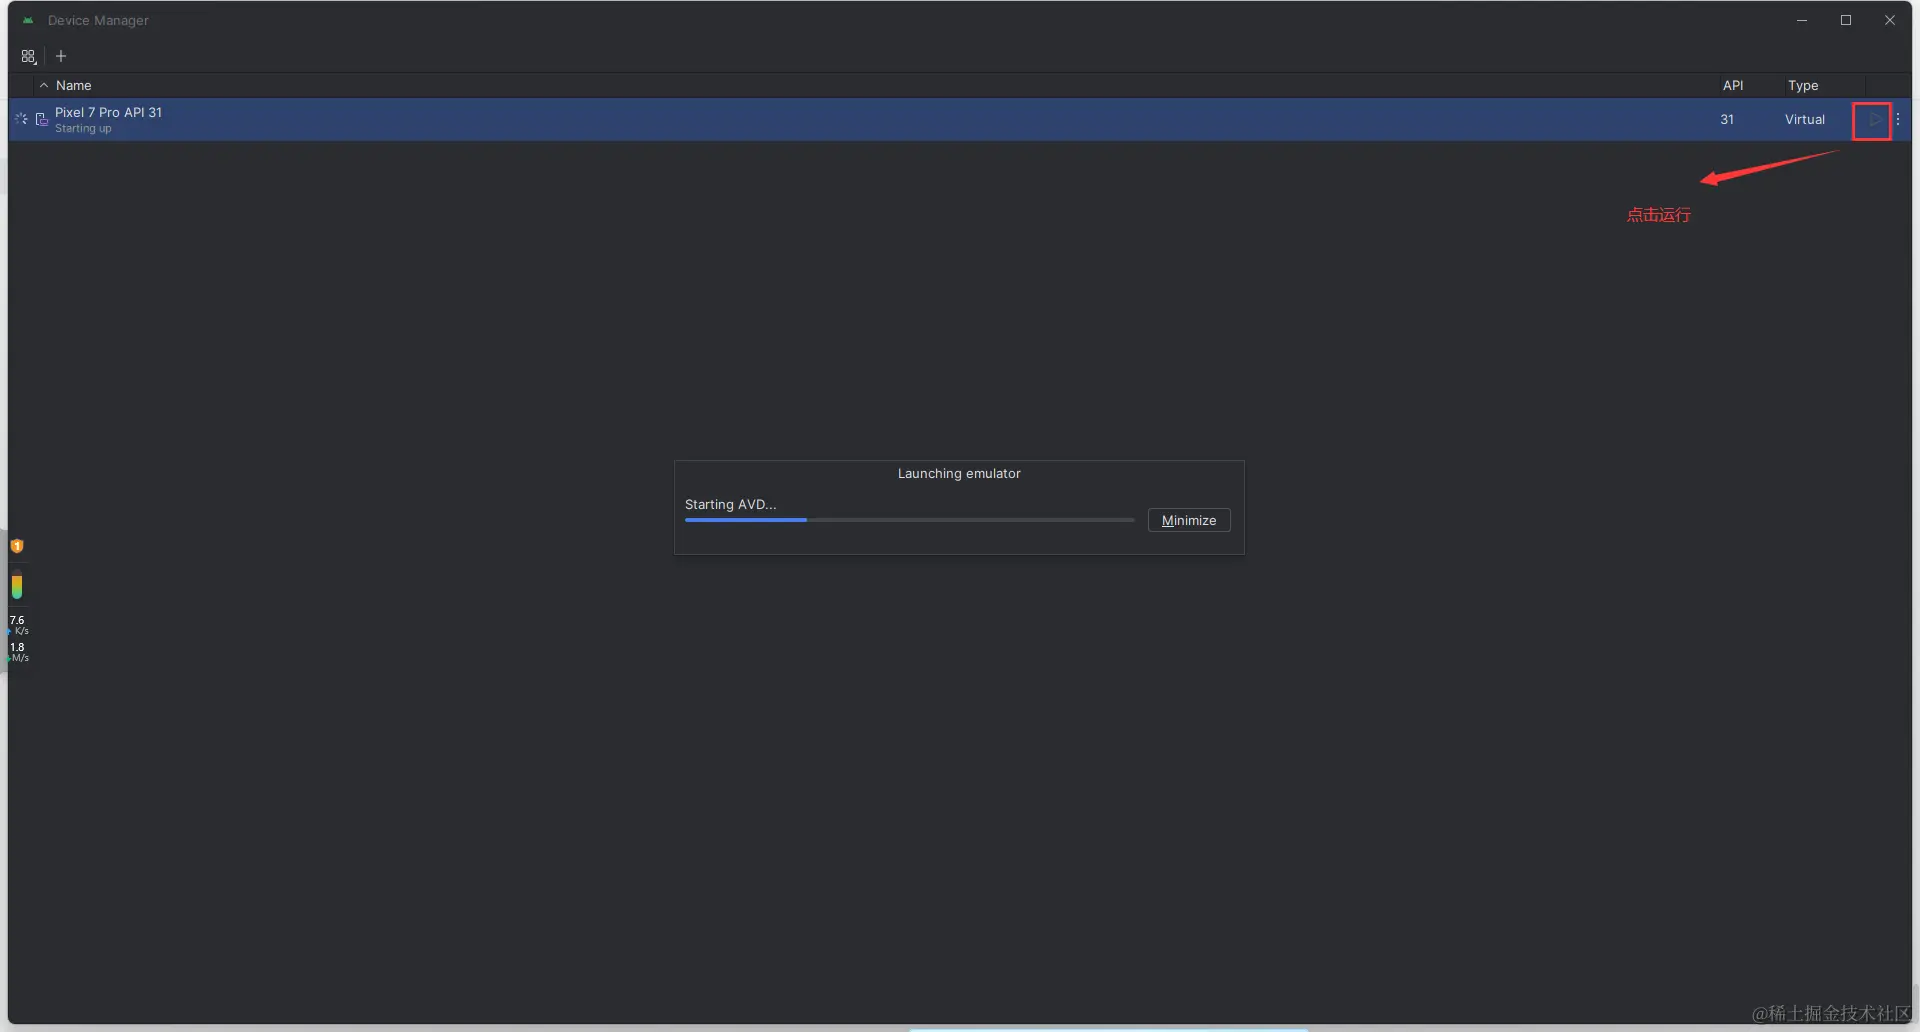
Task: Open the device group options icon
Action: point(28,57)
